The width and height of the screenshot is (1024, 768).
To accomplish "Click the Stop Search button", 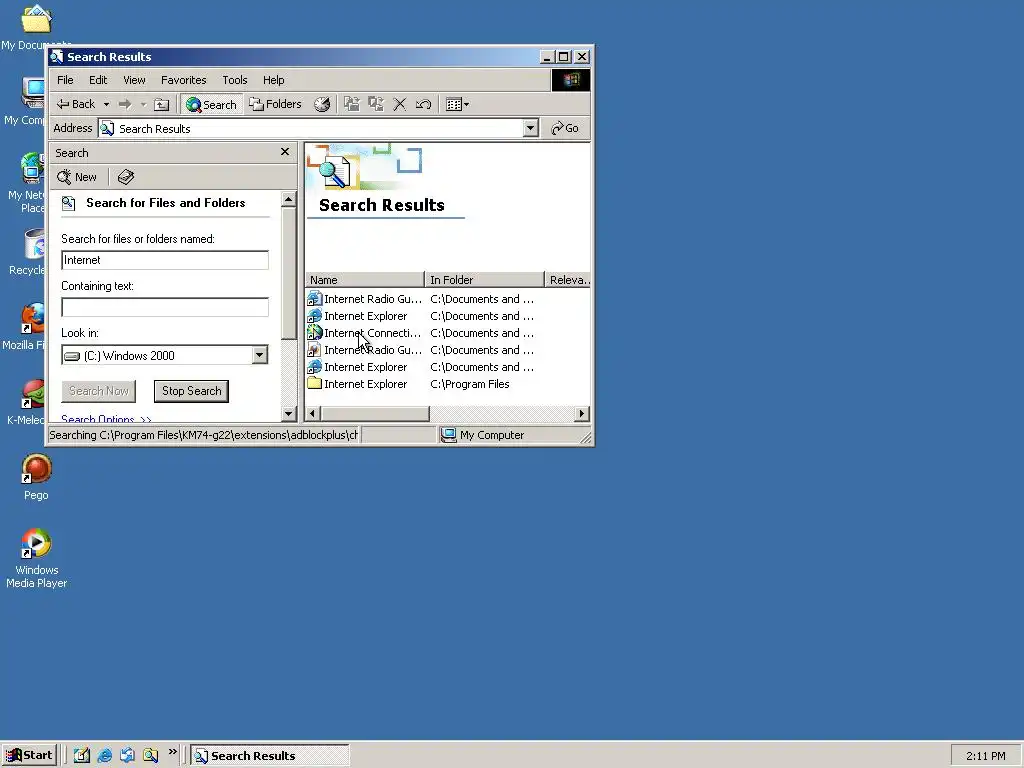I will 191,391.
